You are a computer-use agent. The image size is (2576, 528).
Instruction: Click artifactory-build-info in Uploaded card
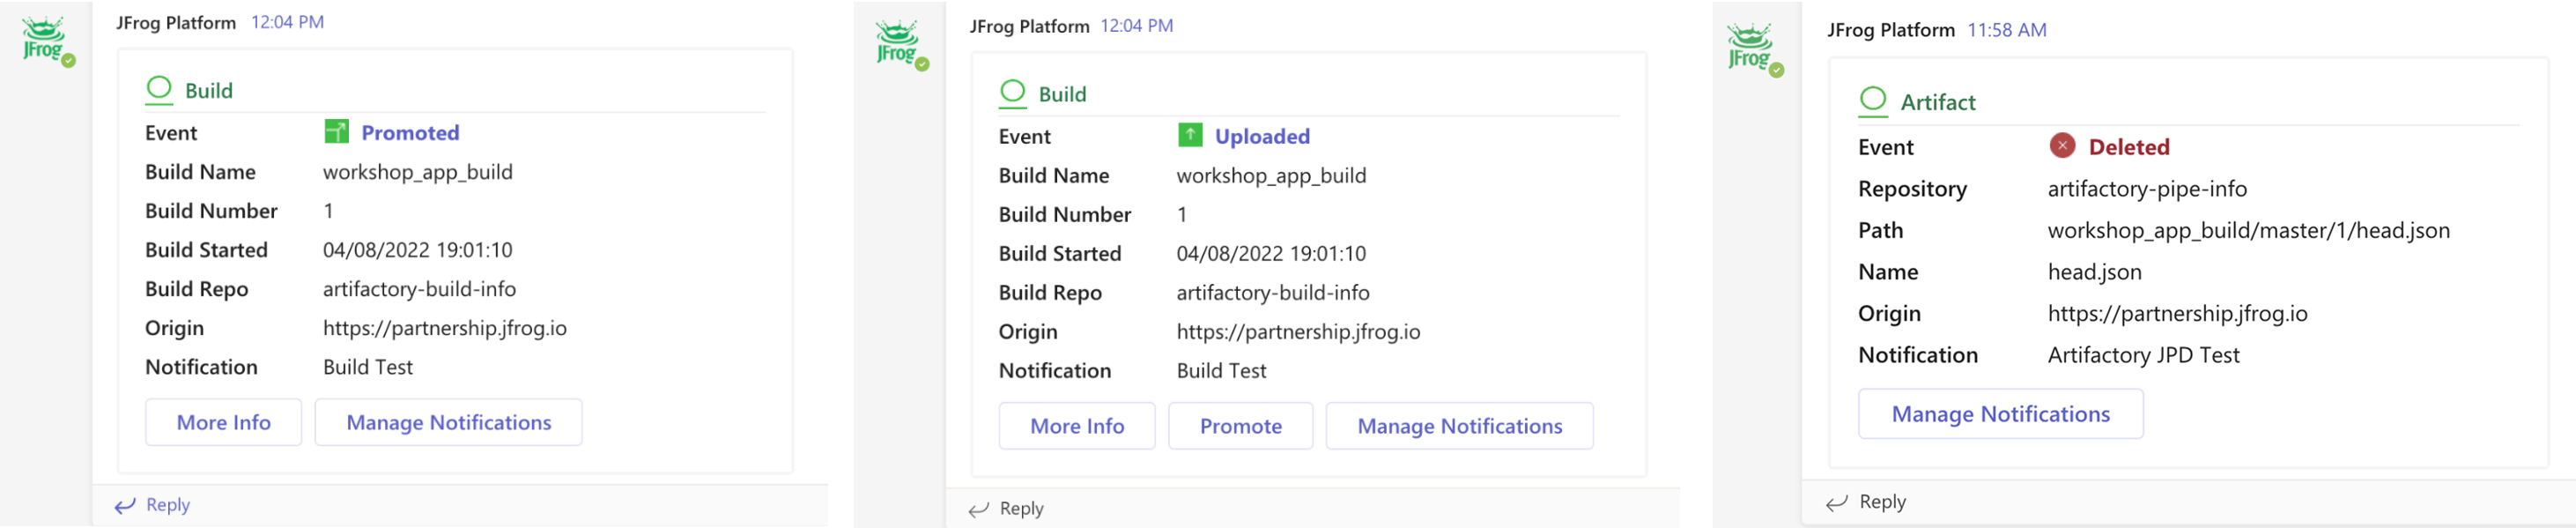point(1273,293)
